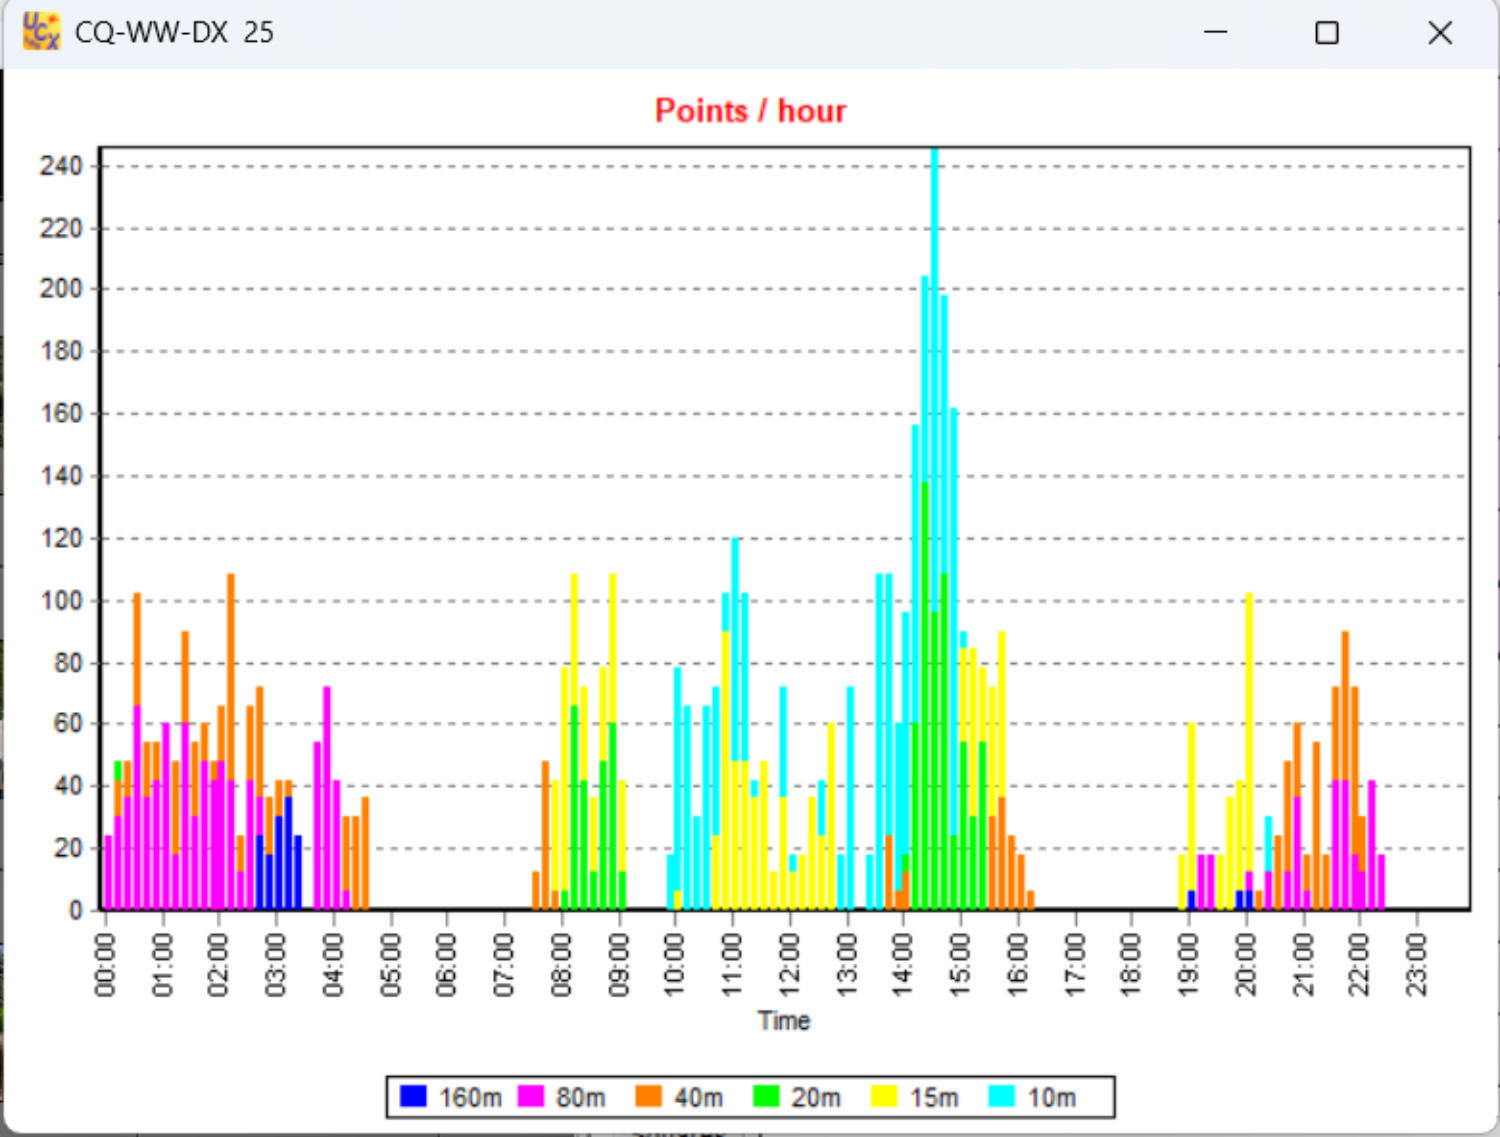Close the CQ-WW-DX 25 statistics window
1500x1137 pixels.
tap(1439, 33)
